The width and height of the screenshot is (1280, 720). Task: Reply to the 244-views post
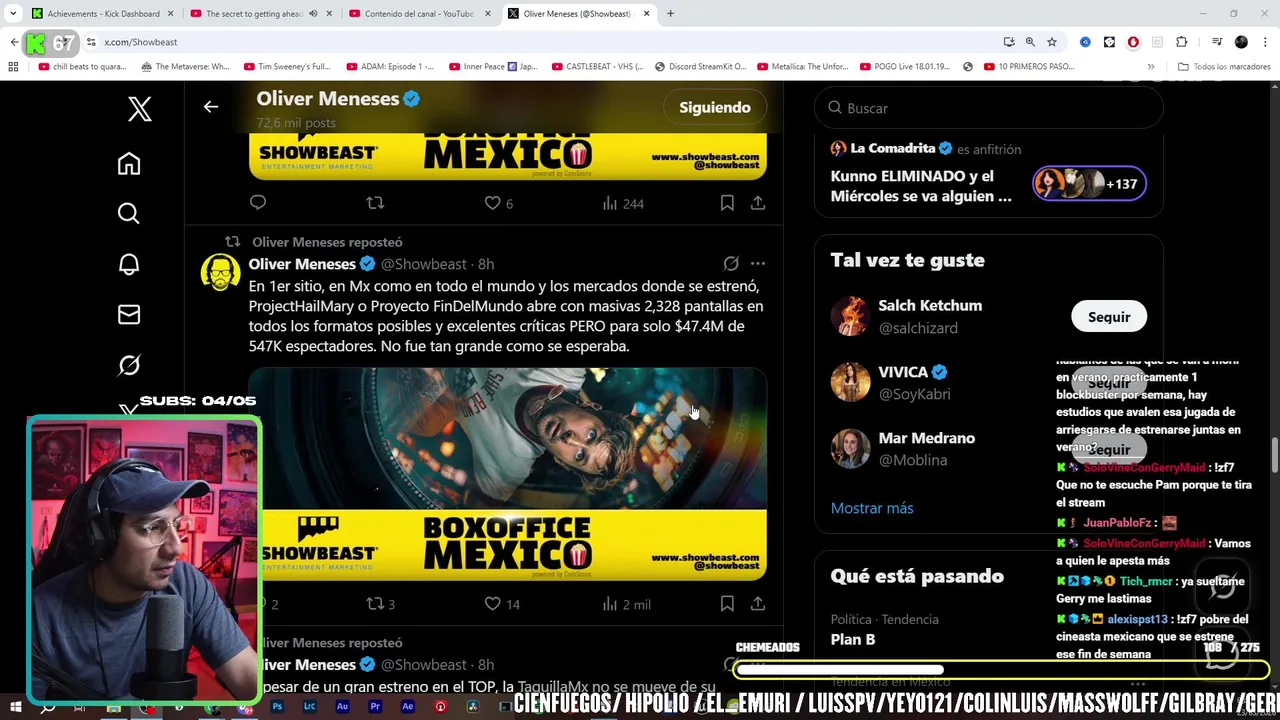[x=258, y=203]
